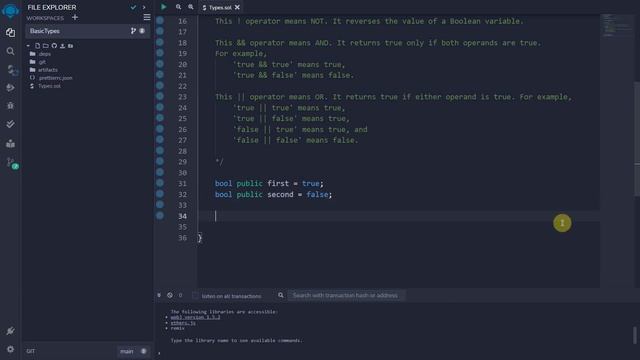The image size is (640, 360).
Task: Toggle breakpoint on line 18
Action: click(x=160, y=42)
